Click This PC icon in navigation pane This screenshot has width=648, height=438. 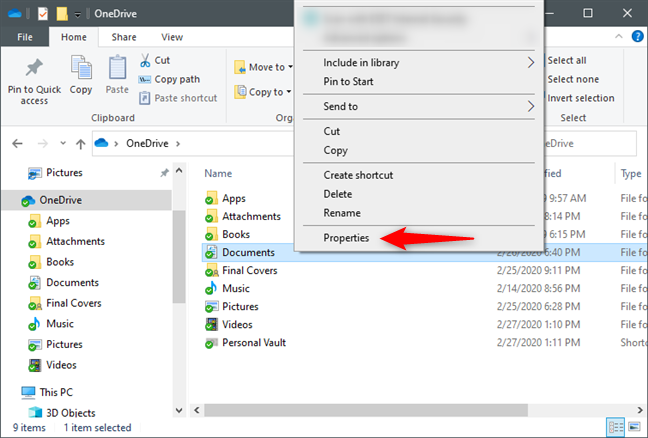pos(29,392)
